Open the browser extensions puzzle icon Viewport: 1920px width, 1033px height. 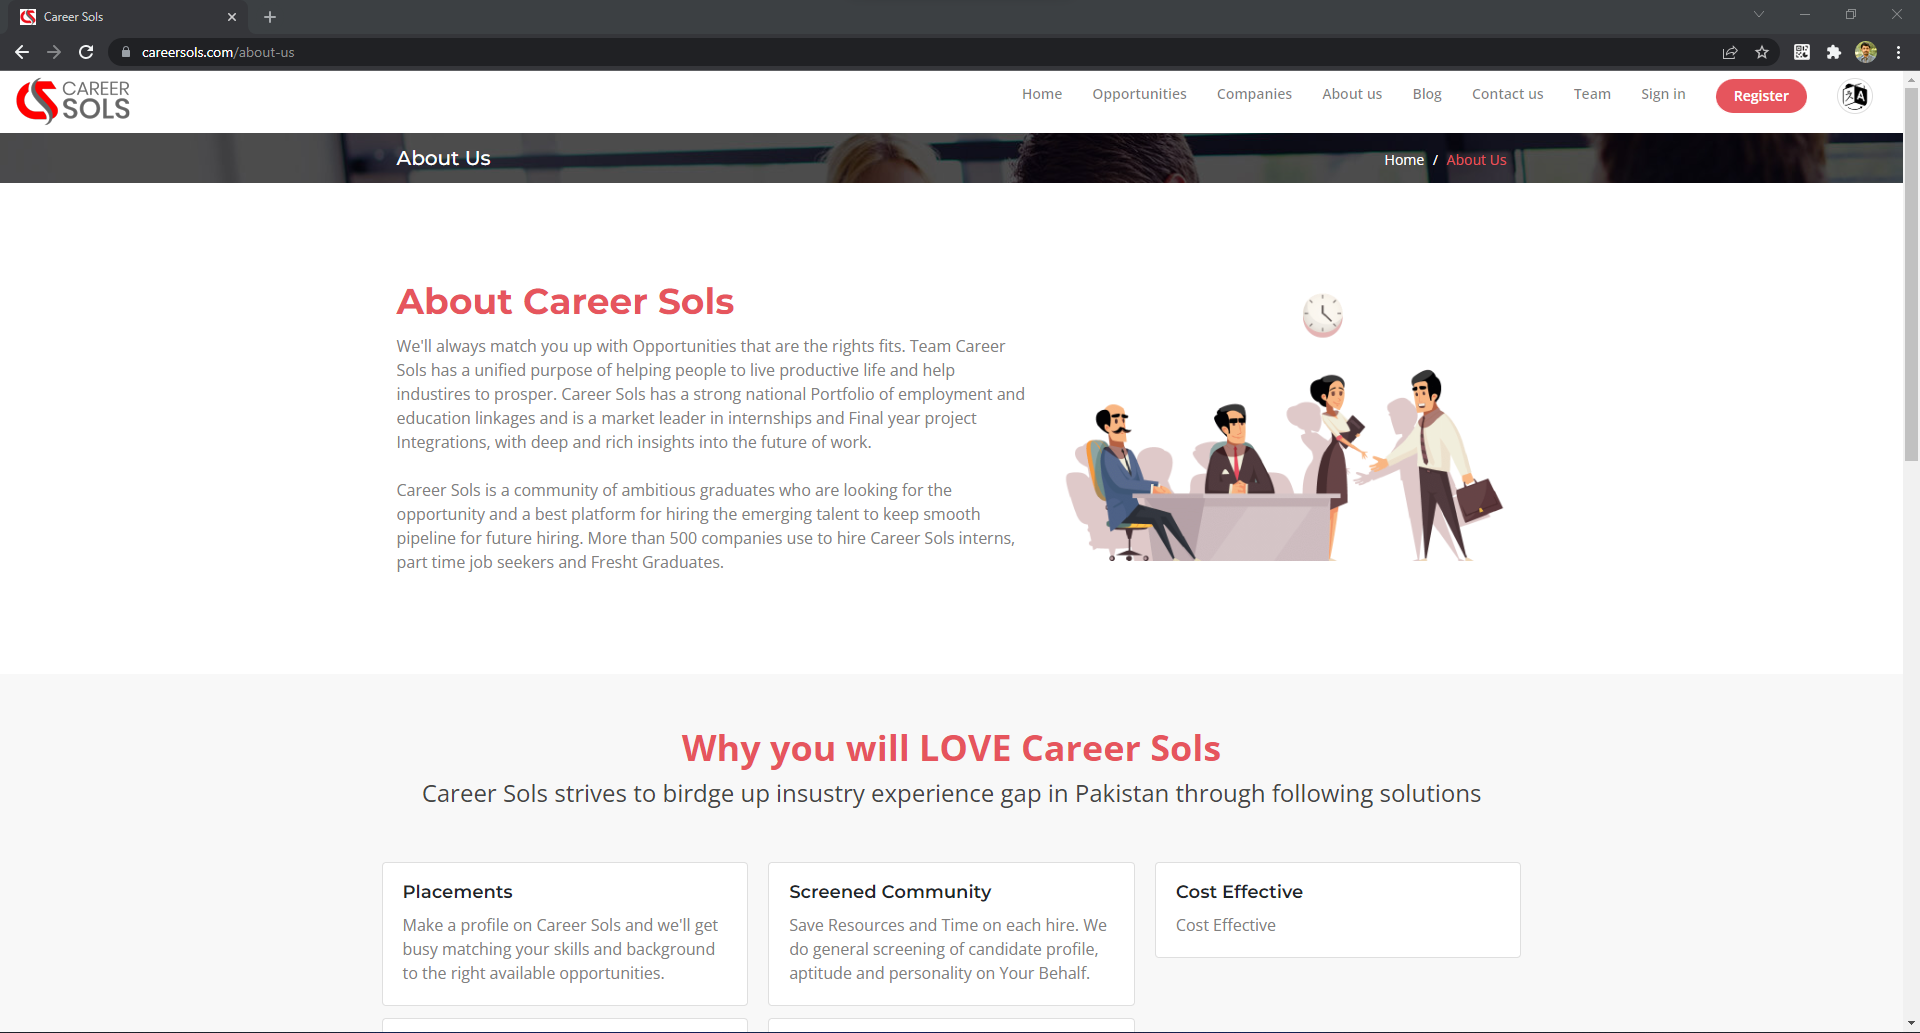tap(1834, 52)
